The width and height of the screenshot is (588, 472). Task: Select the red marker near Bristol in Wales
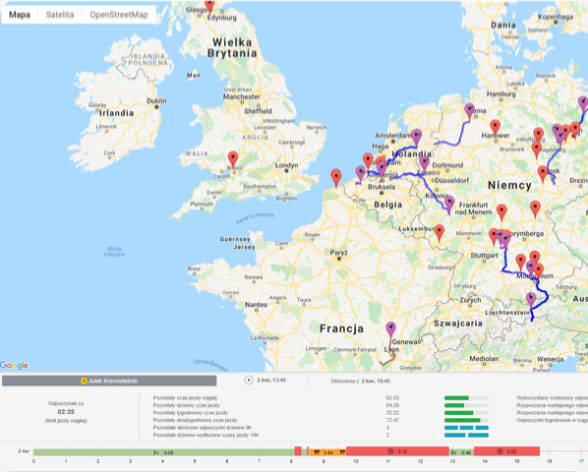[233, 159]
